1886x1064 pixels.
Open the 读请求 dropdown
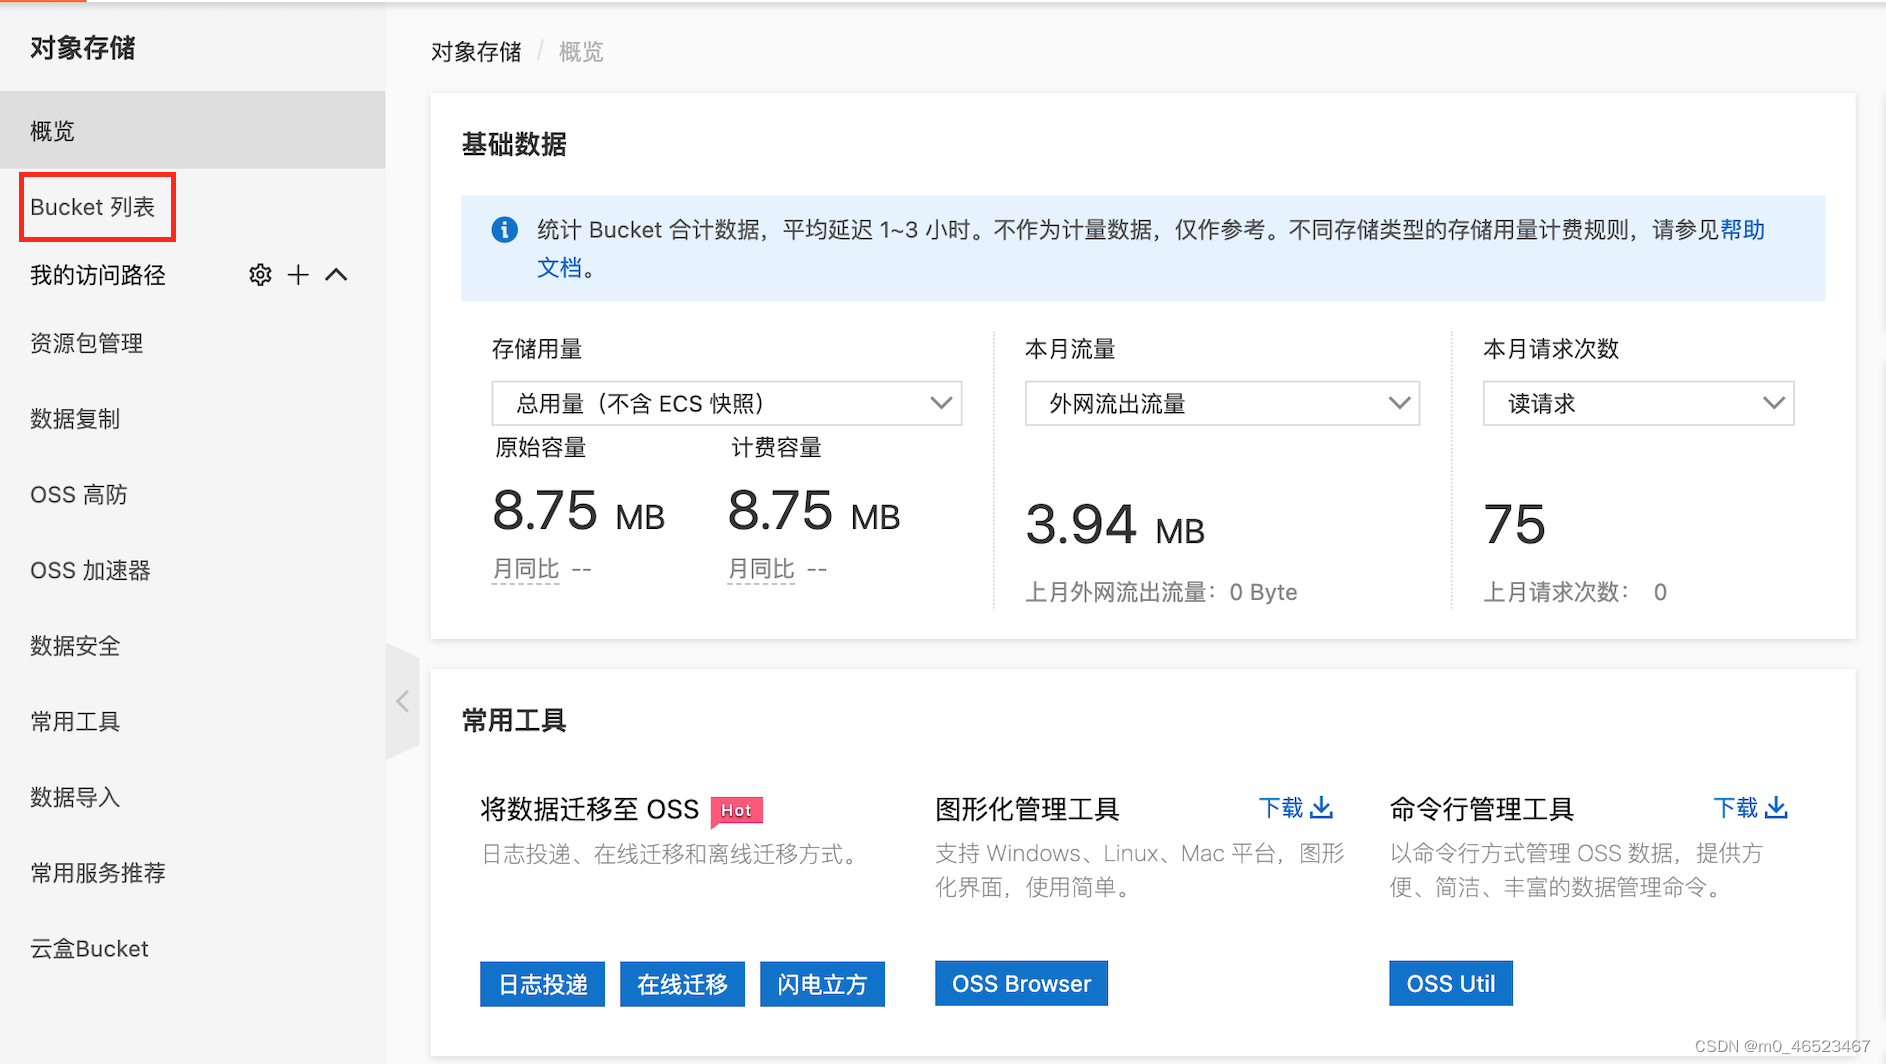1638,403
